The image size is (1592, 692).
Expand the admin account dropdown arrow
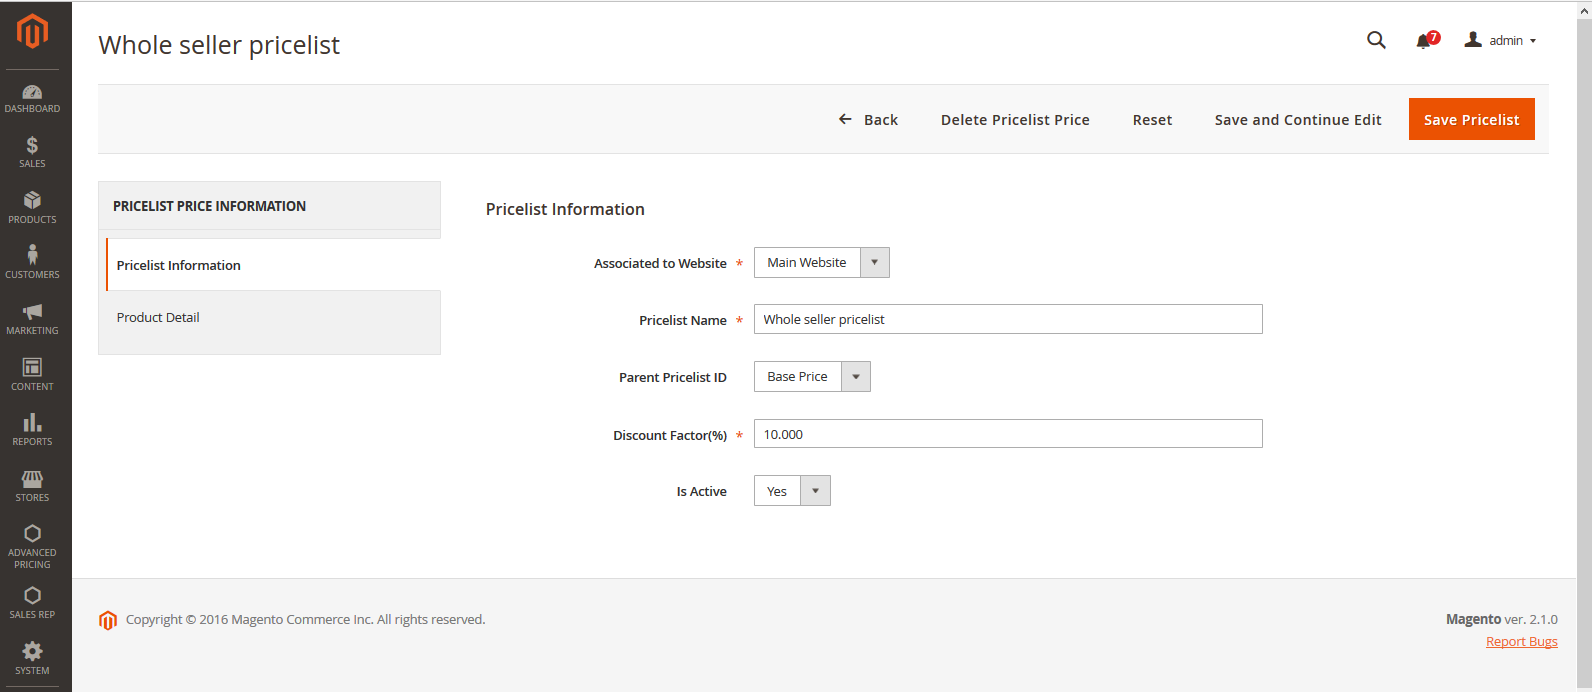pyautogui.click(x=1533, y=41)
